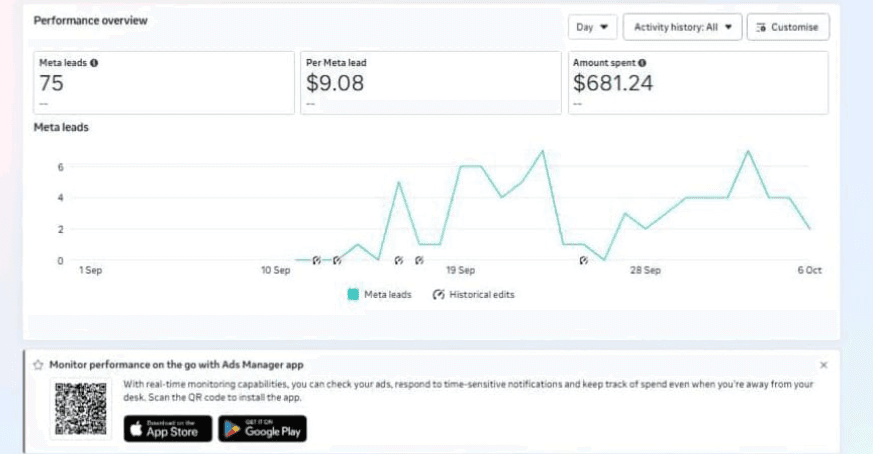Select the Amount spent card showing $681.24
Viewport: 873px width, 454px height.
[x=698, y=83]
